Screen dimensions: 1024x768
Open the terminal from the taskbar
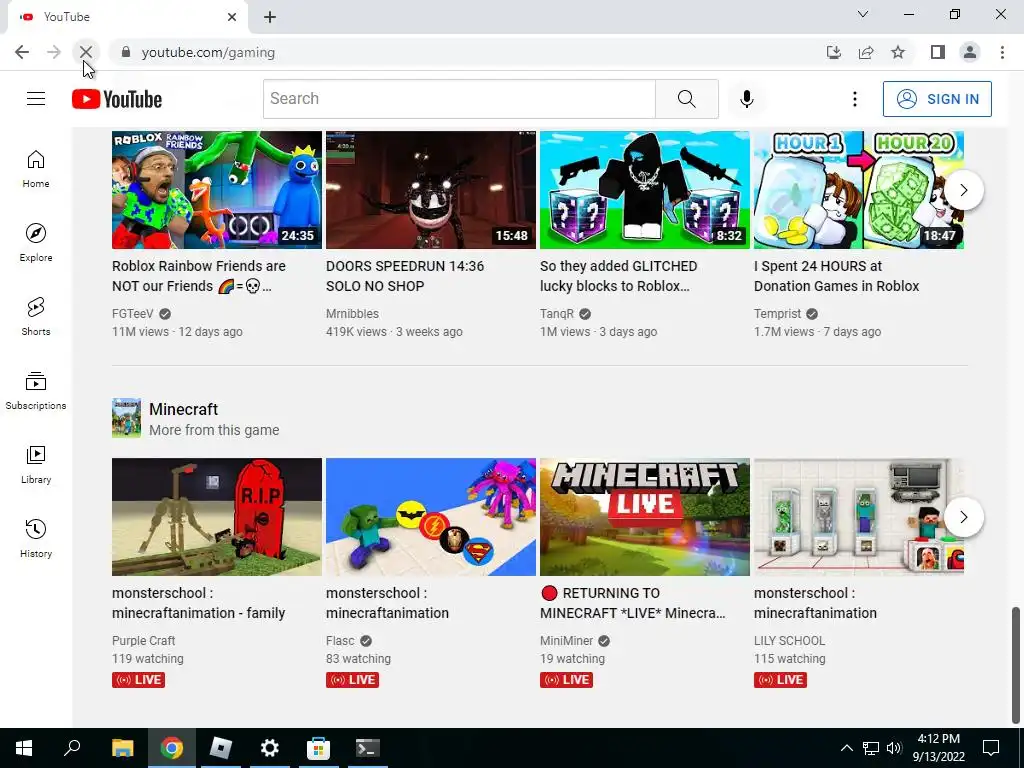tap(367, 748)
